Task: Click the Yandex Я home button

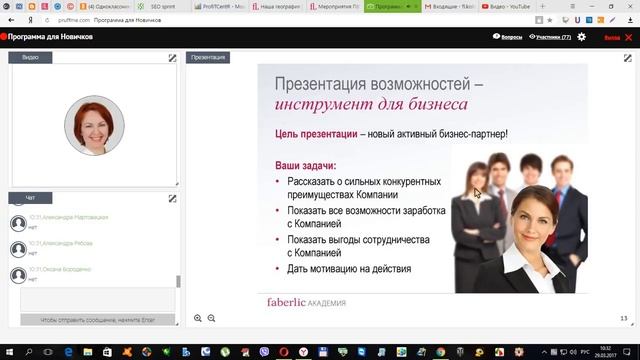Action: point(30,20)
